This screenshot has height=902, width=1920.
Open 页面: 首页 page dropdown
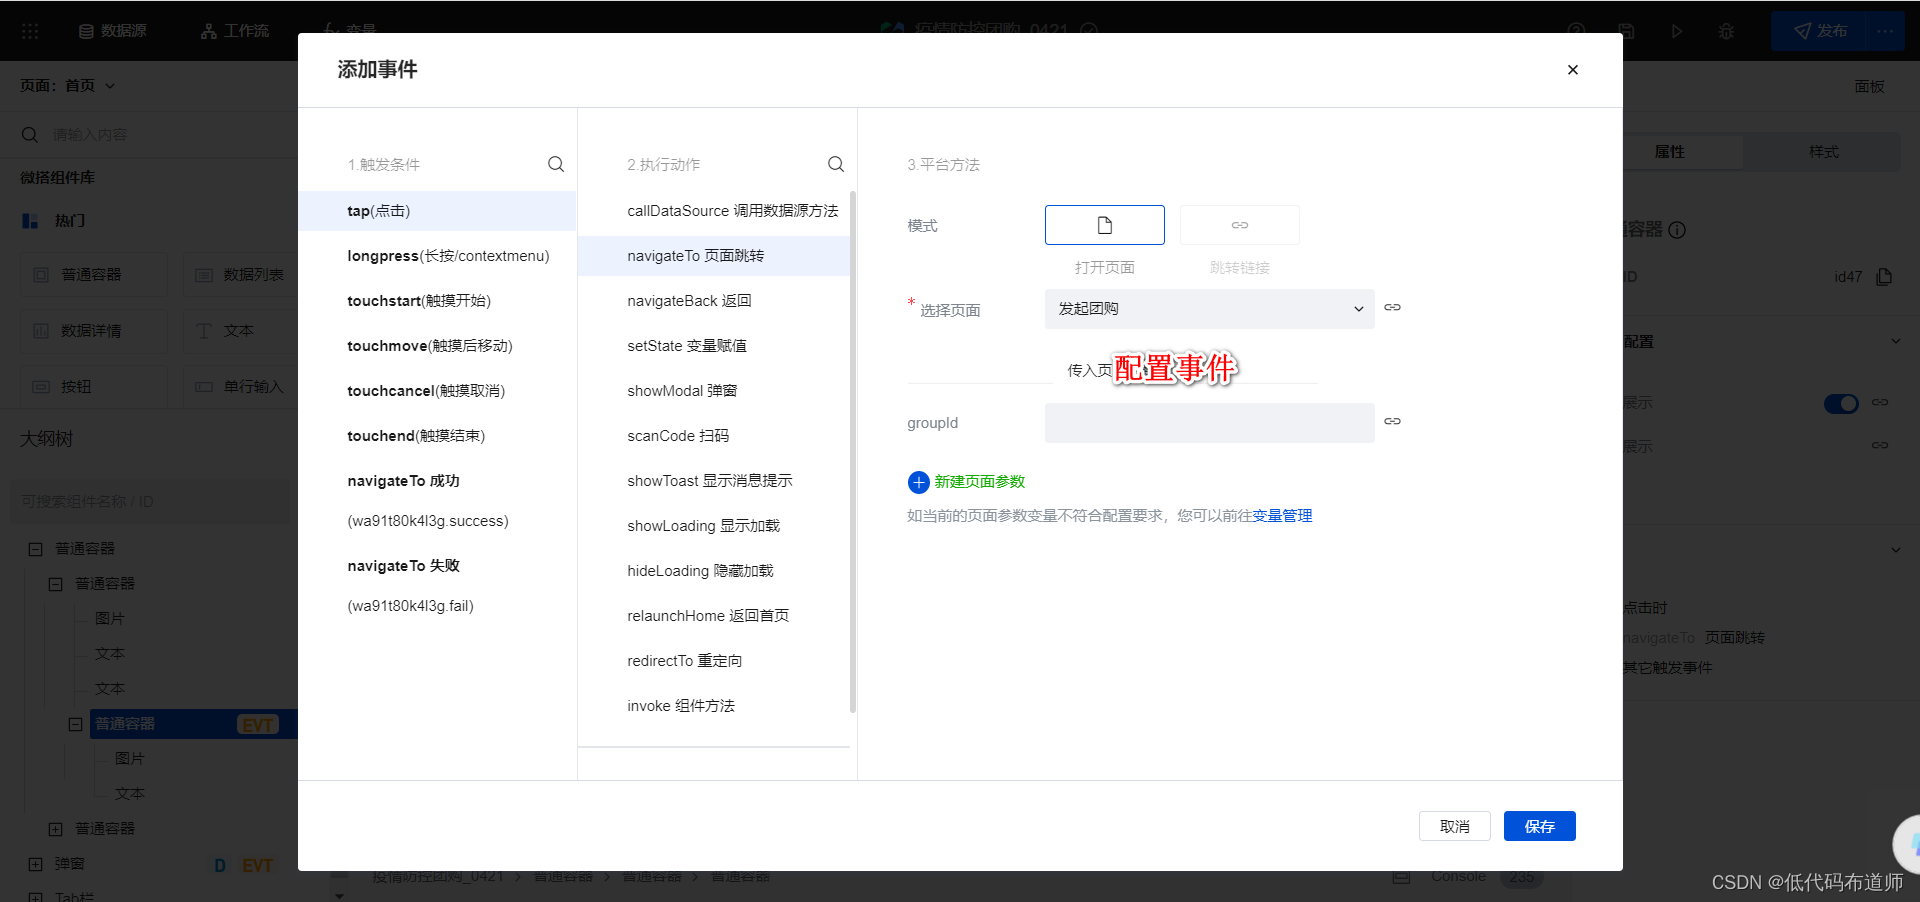(67, 86)
